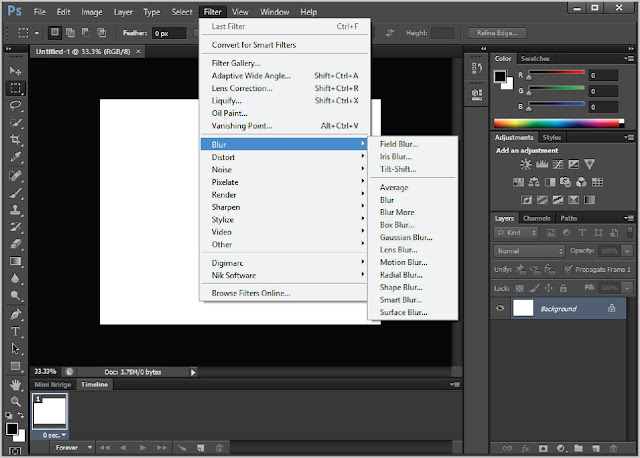The width and height of the screenshot is (640, 458).
Task: Select the Rectangular Marquee tool in toolbox
Action: click(15, 88)
